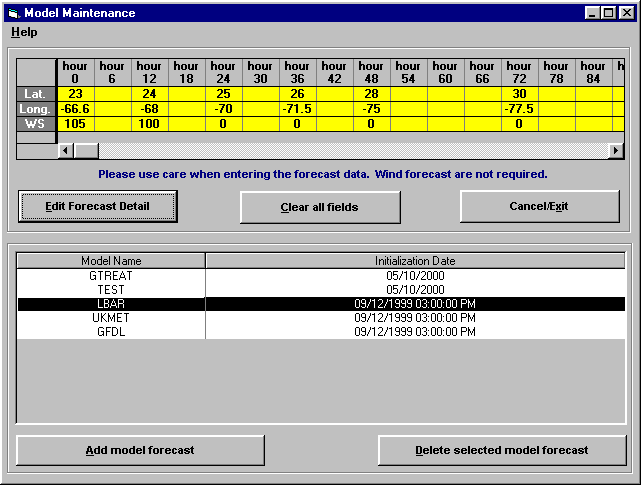Click the Cancel/Exit button
Screen dimensions: 641x485
[x=540, y=207]
